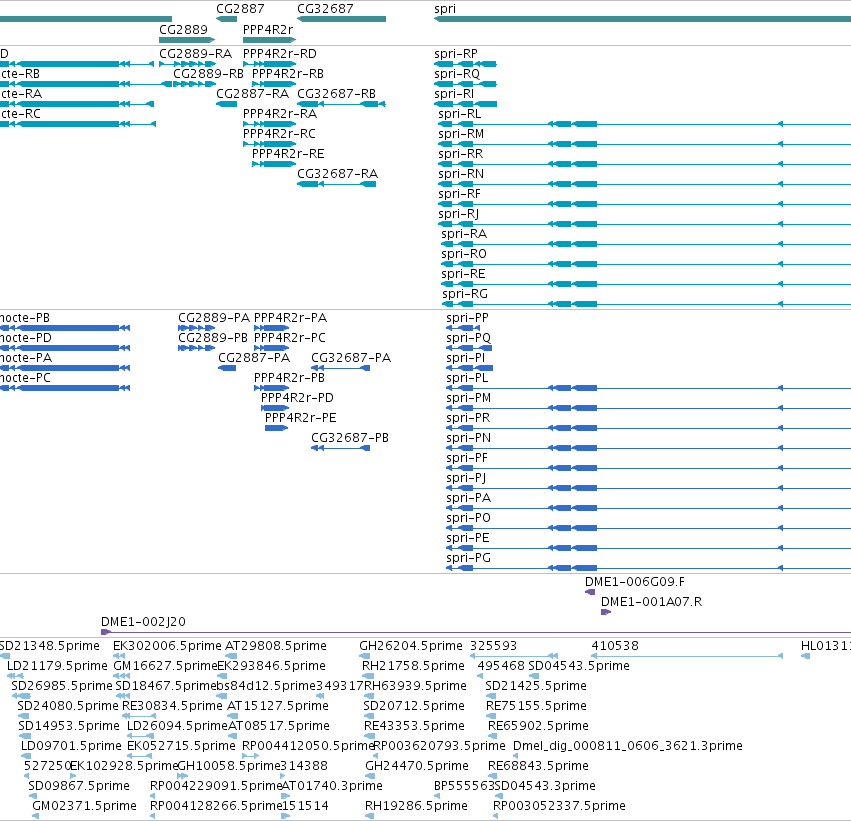Click the nocte-PC protein label
This screenshot has width=851, height=821.
click(25, 378)
